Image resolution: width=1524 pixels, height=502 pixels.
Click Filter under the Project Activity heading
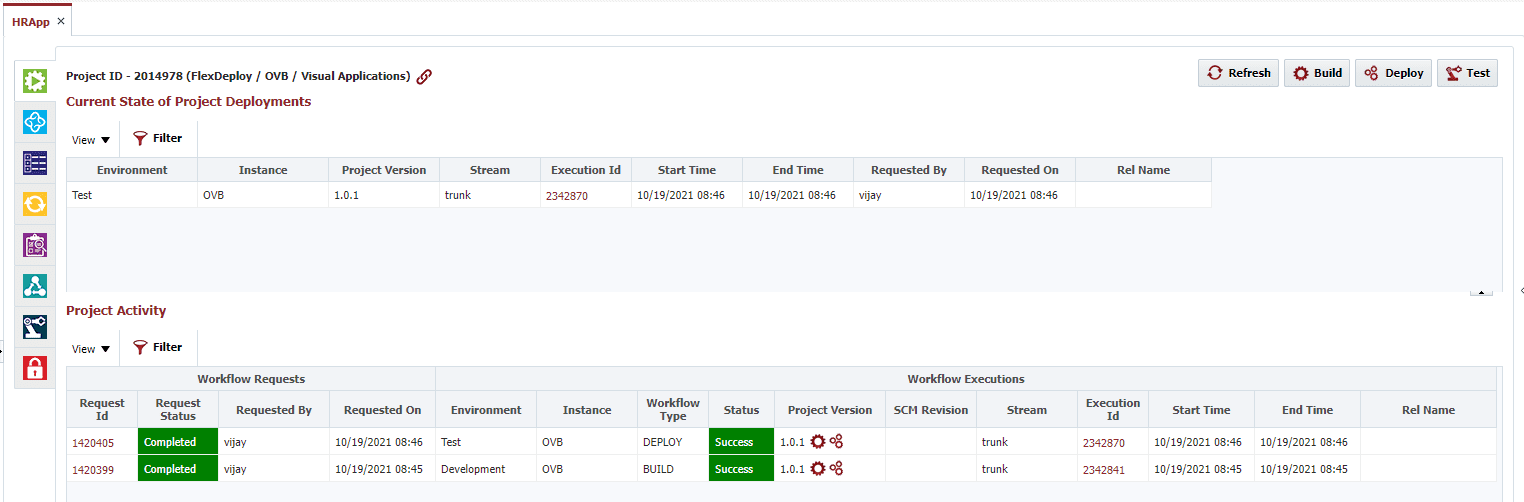(x=158, y=347)
